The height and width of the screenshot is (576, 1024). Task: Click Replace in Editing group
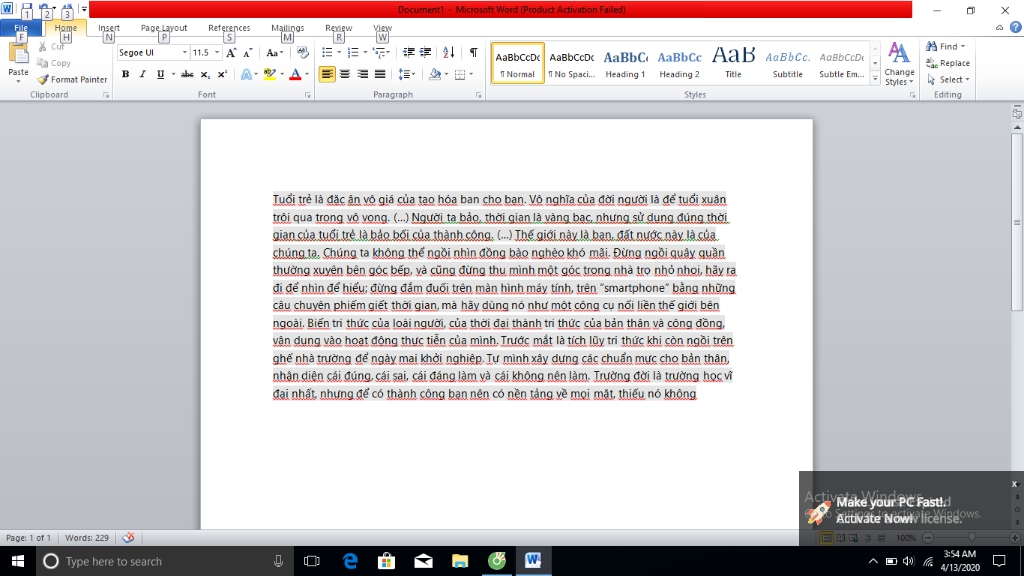click(948, 63)
